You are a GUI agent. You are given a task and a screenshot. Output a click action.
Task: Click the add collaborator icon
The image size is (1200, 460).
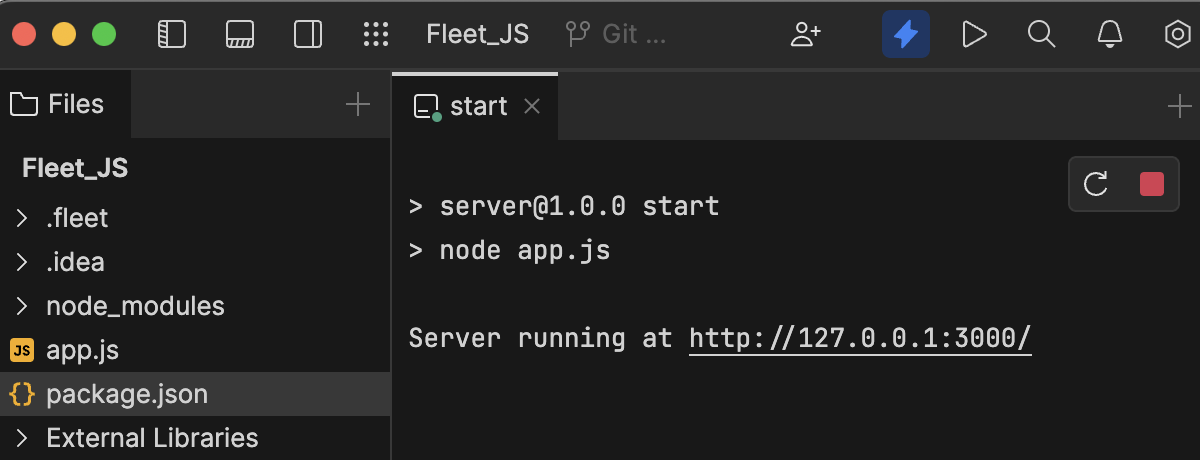tap(805, 35)
